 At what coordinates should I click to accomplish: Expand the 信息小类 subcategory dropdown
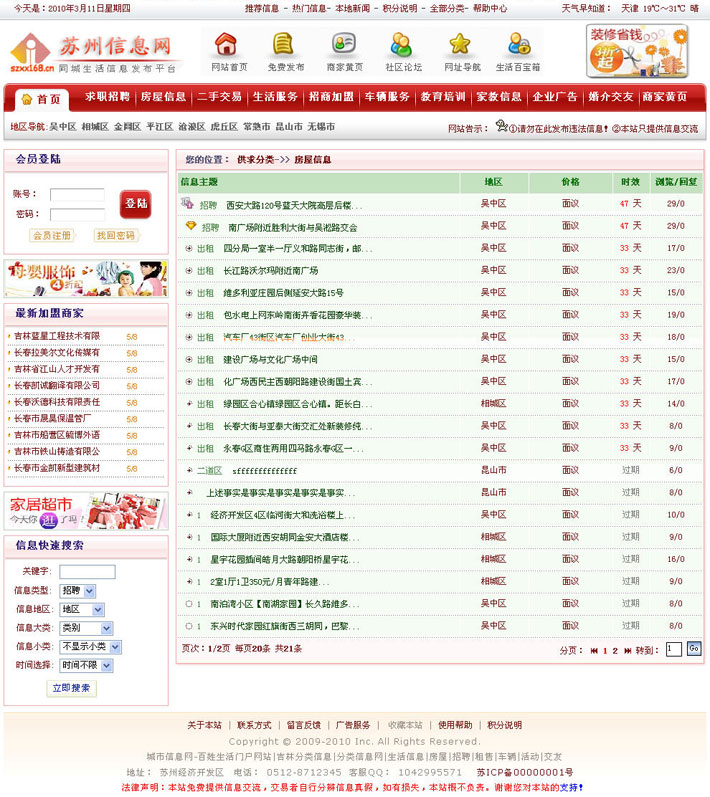90,647
